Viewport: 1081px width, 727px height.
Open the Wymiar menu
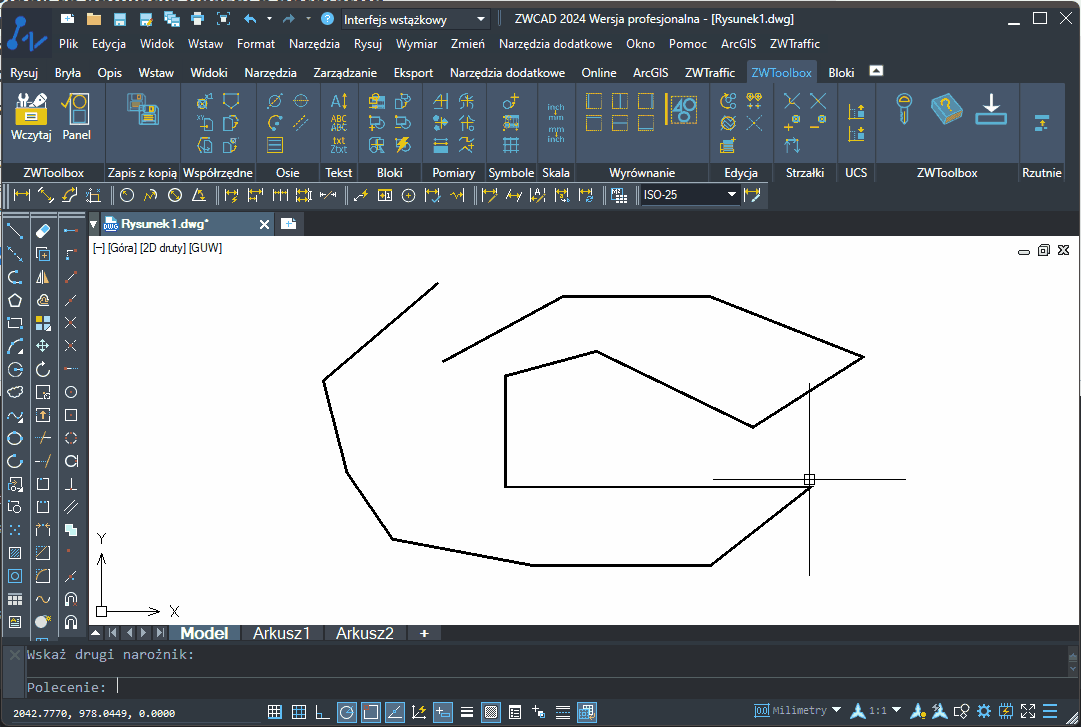coord(416,44)
